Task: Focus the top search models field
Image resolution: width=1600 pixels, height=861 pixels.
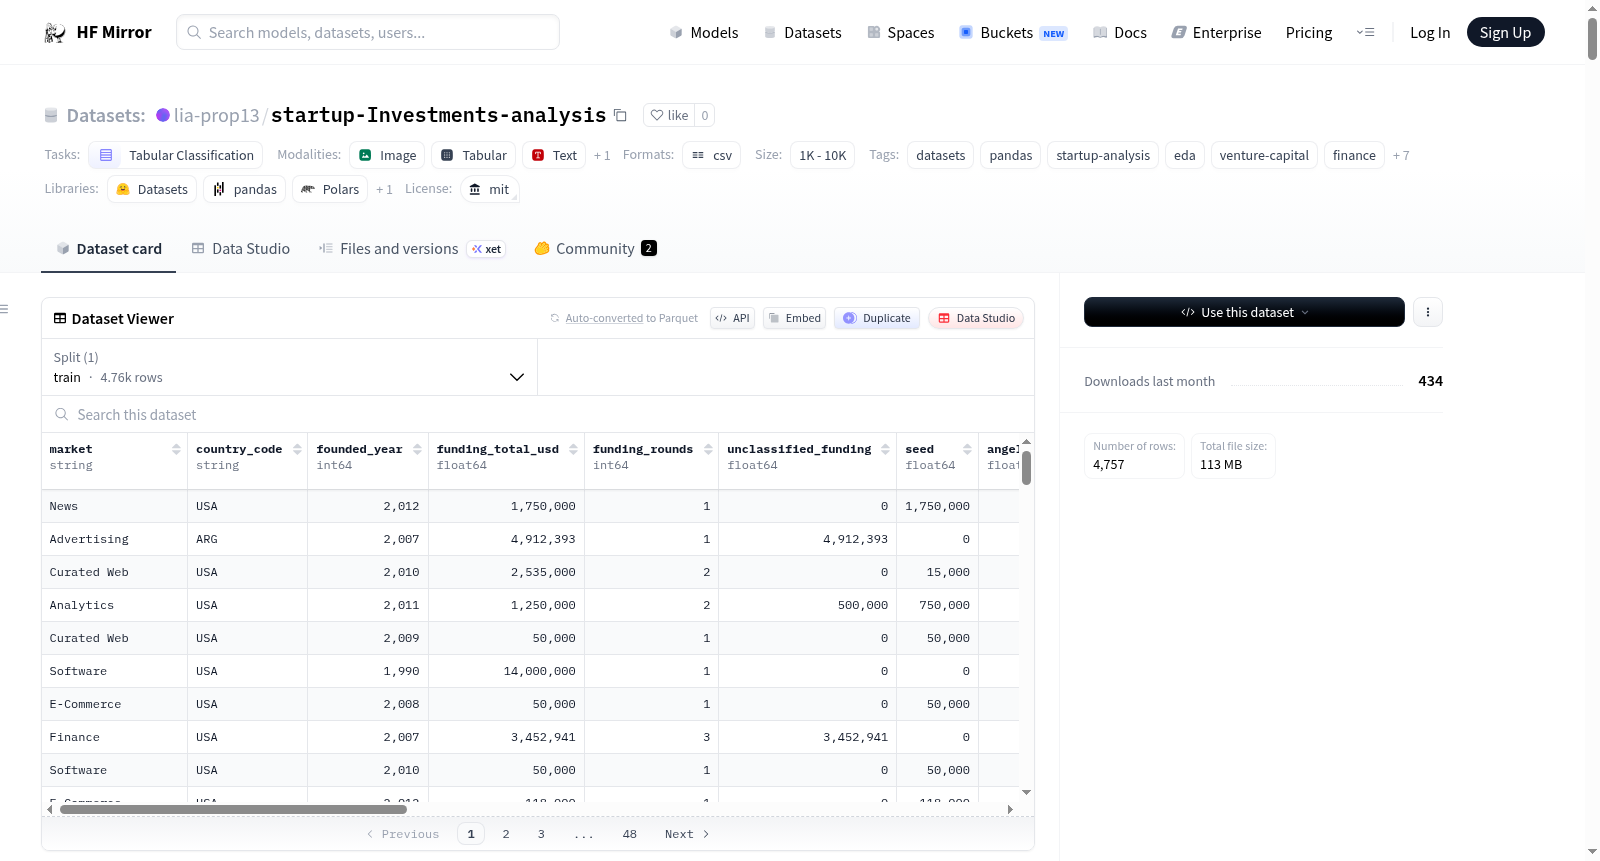Action: click(x=368, y=32)
